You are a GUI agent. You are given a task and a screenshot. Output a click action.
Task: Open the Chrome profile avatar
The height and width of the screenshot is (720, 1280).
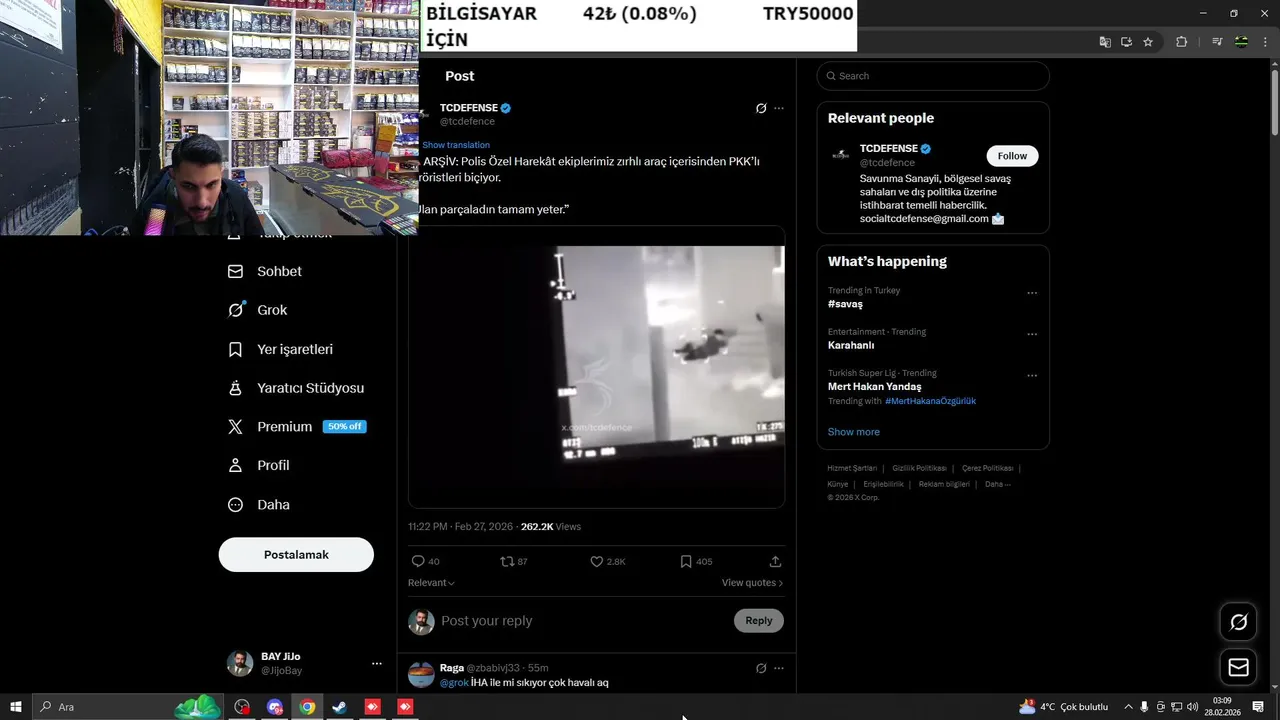point(1241,42)
